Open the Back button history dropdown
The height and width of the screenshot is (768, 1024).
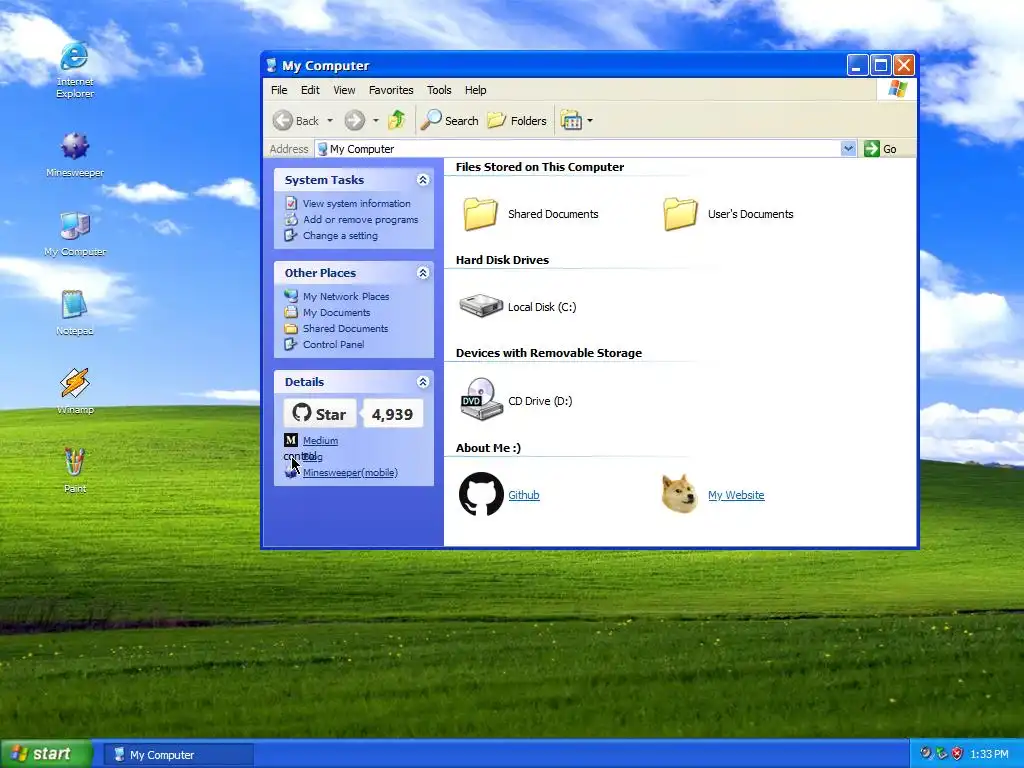click(330, 120)
